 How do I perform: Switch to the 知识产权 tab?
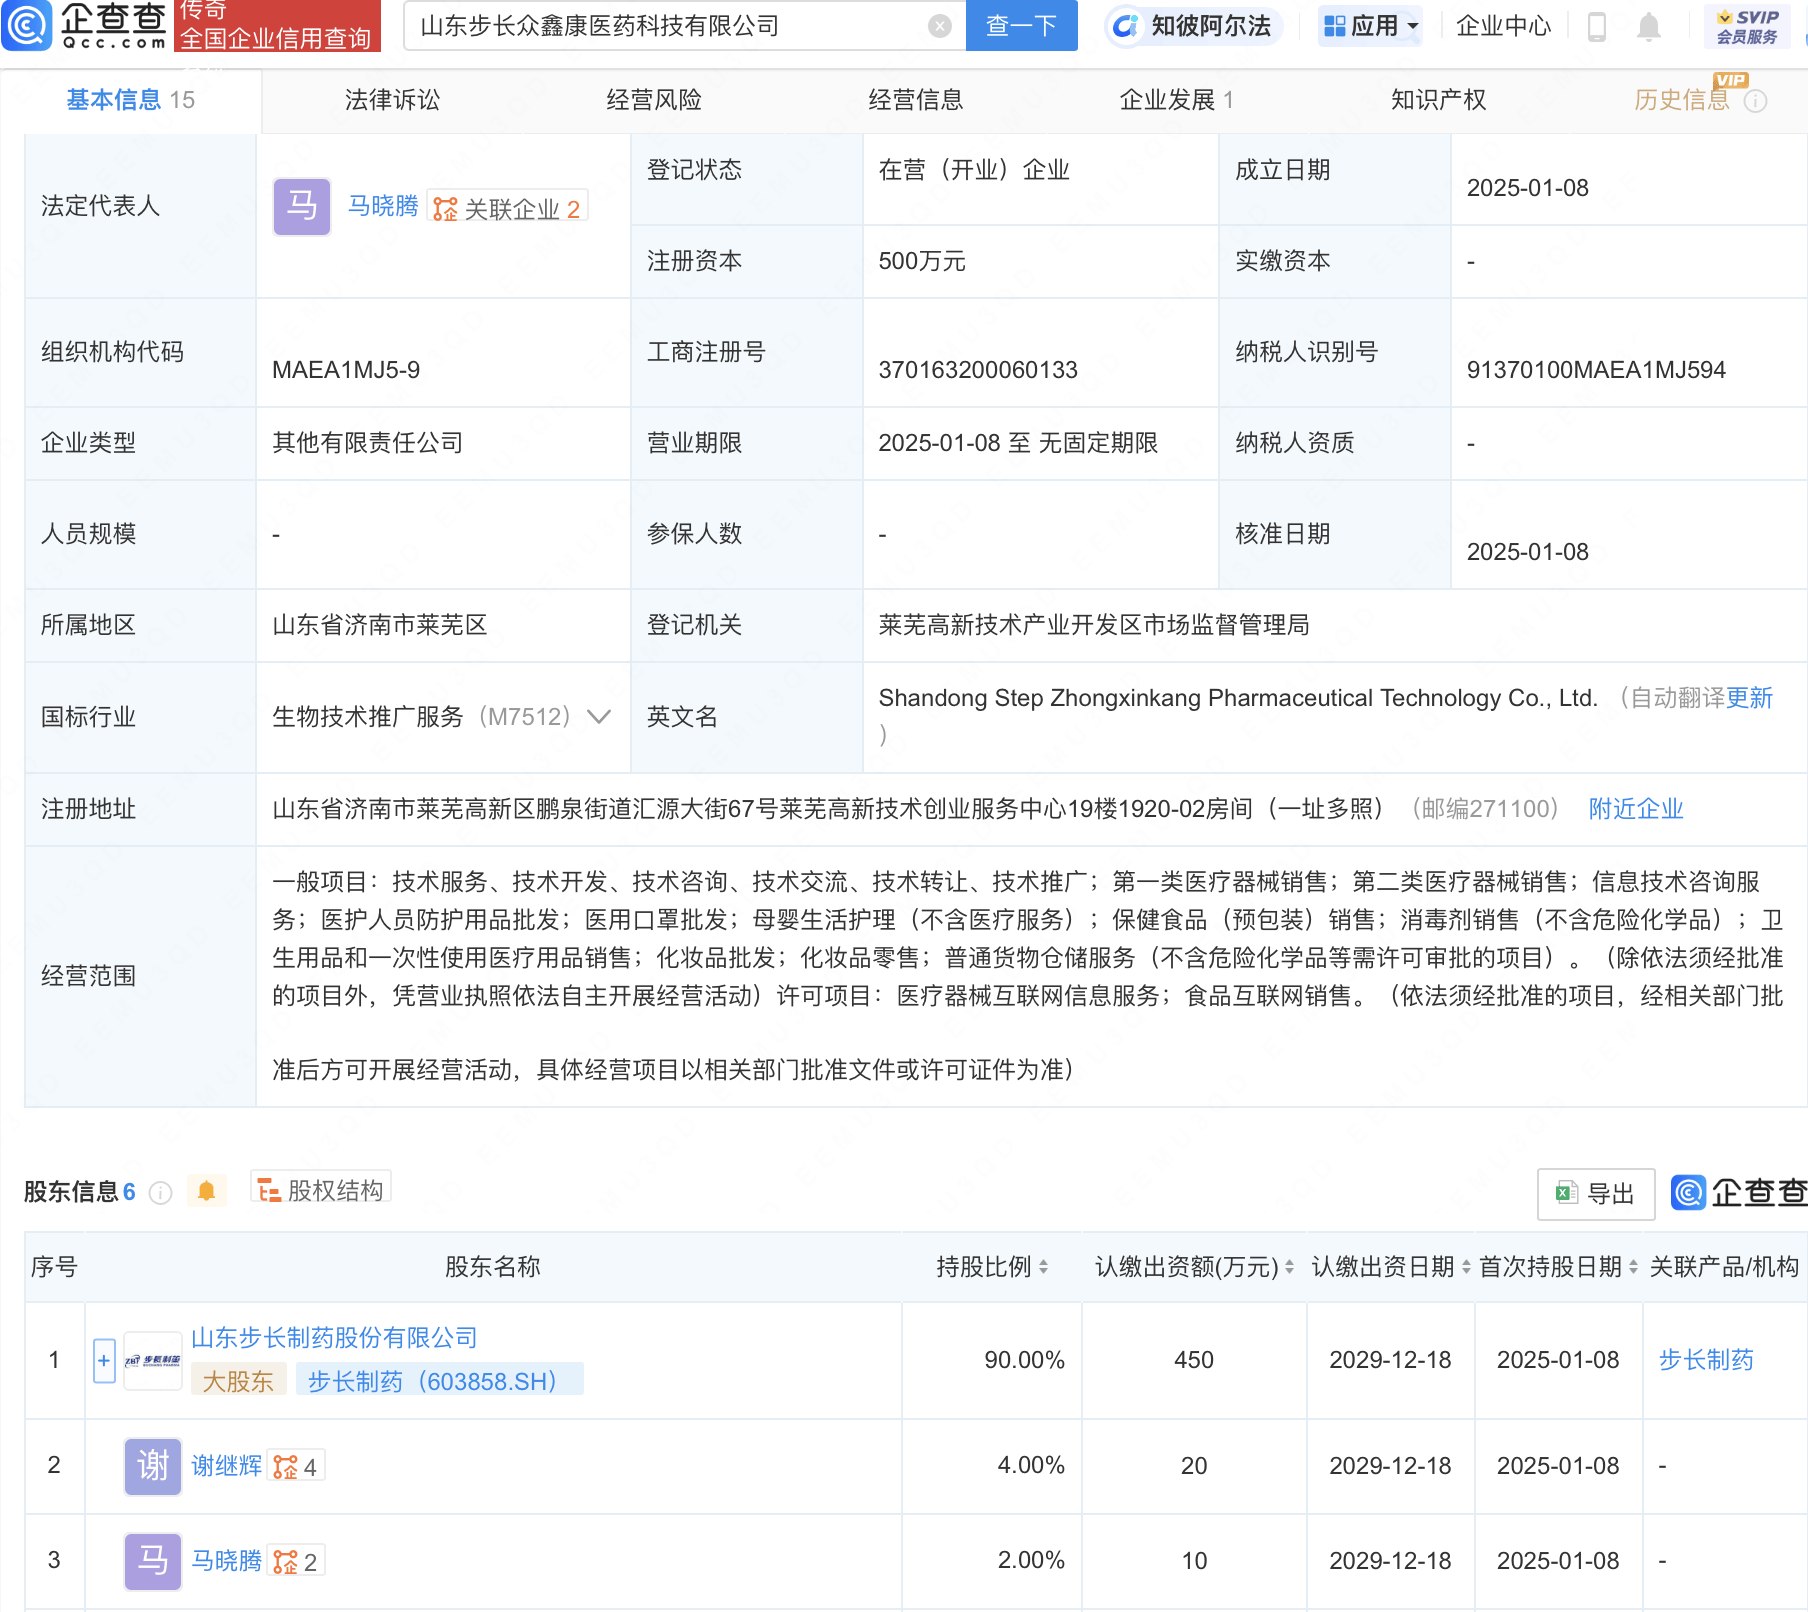click(x=1438, y=100)
